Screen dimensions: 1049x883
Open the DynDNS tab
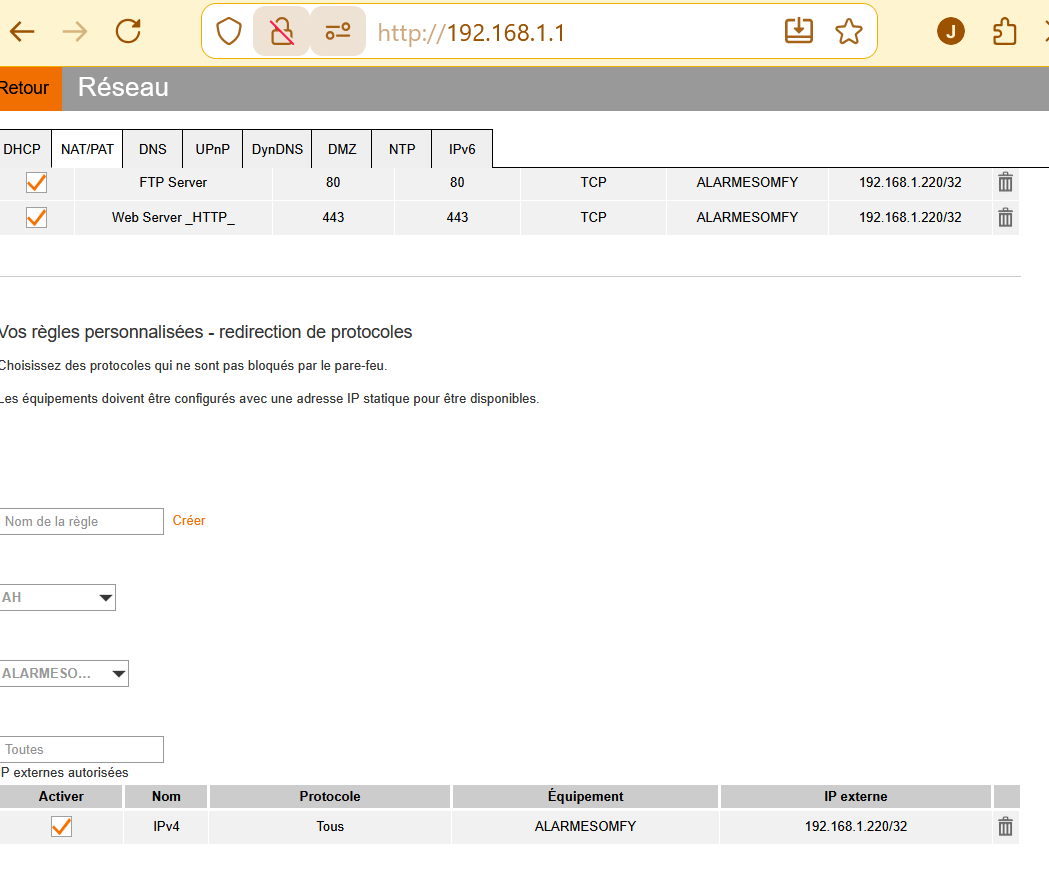coord(277,149)
